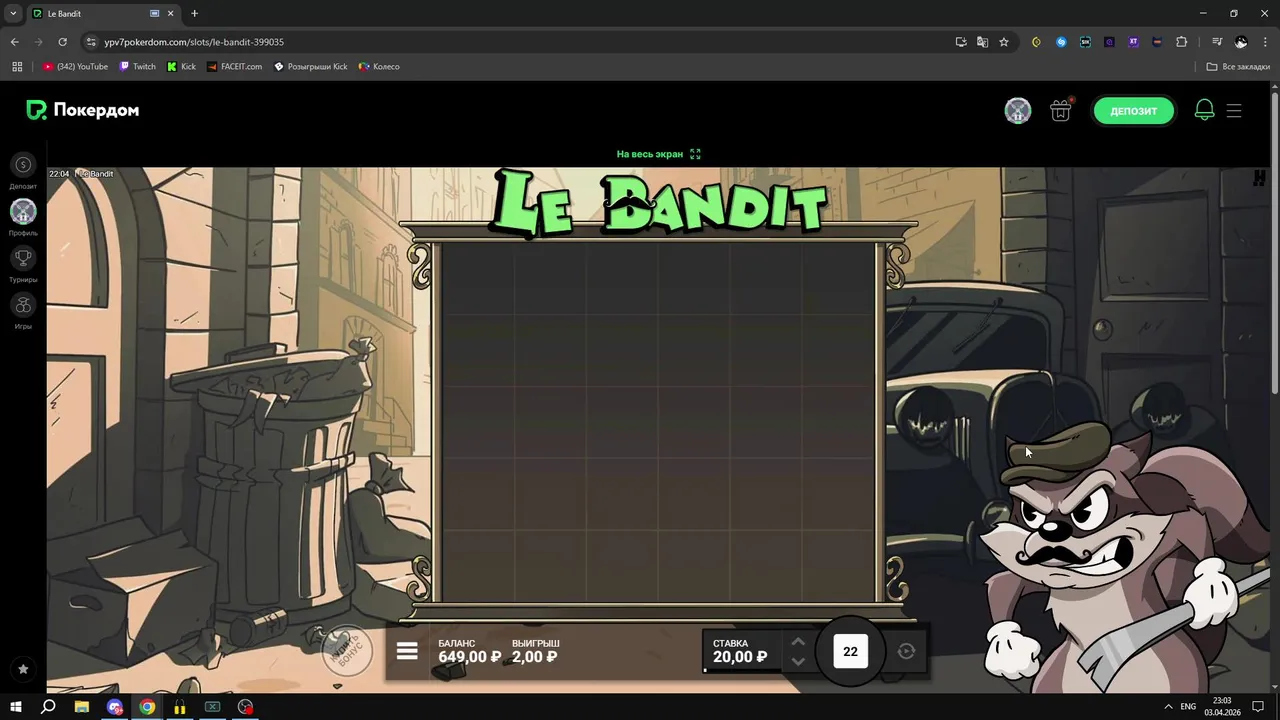Open the Twitch bookmark
This screenshot has width=1280, height=720.
pyautogui.click(x=138, y=67)
